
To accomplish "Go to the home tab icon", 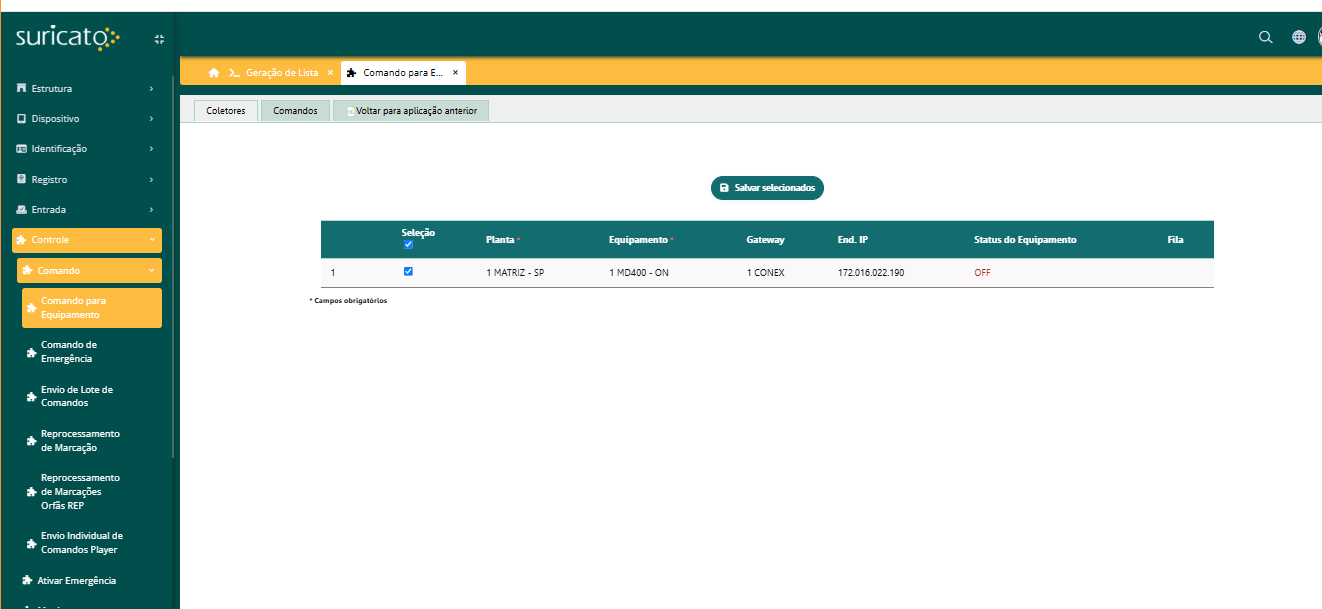I will click(213, 73).
